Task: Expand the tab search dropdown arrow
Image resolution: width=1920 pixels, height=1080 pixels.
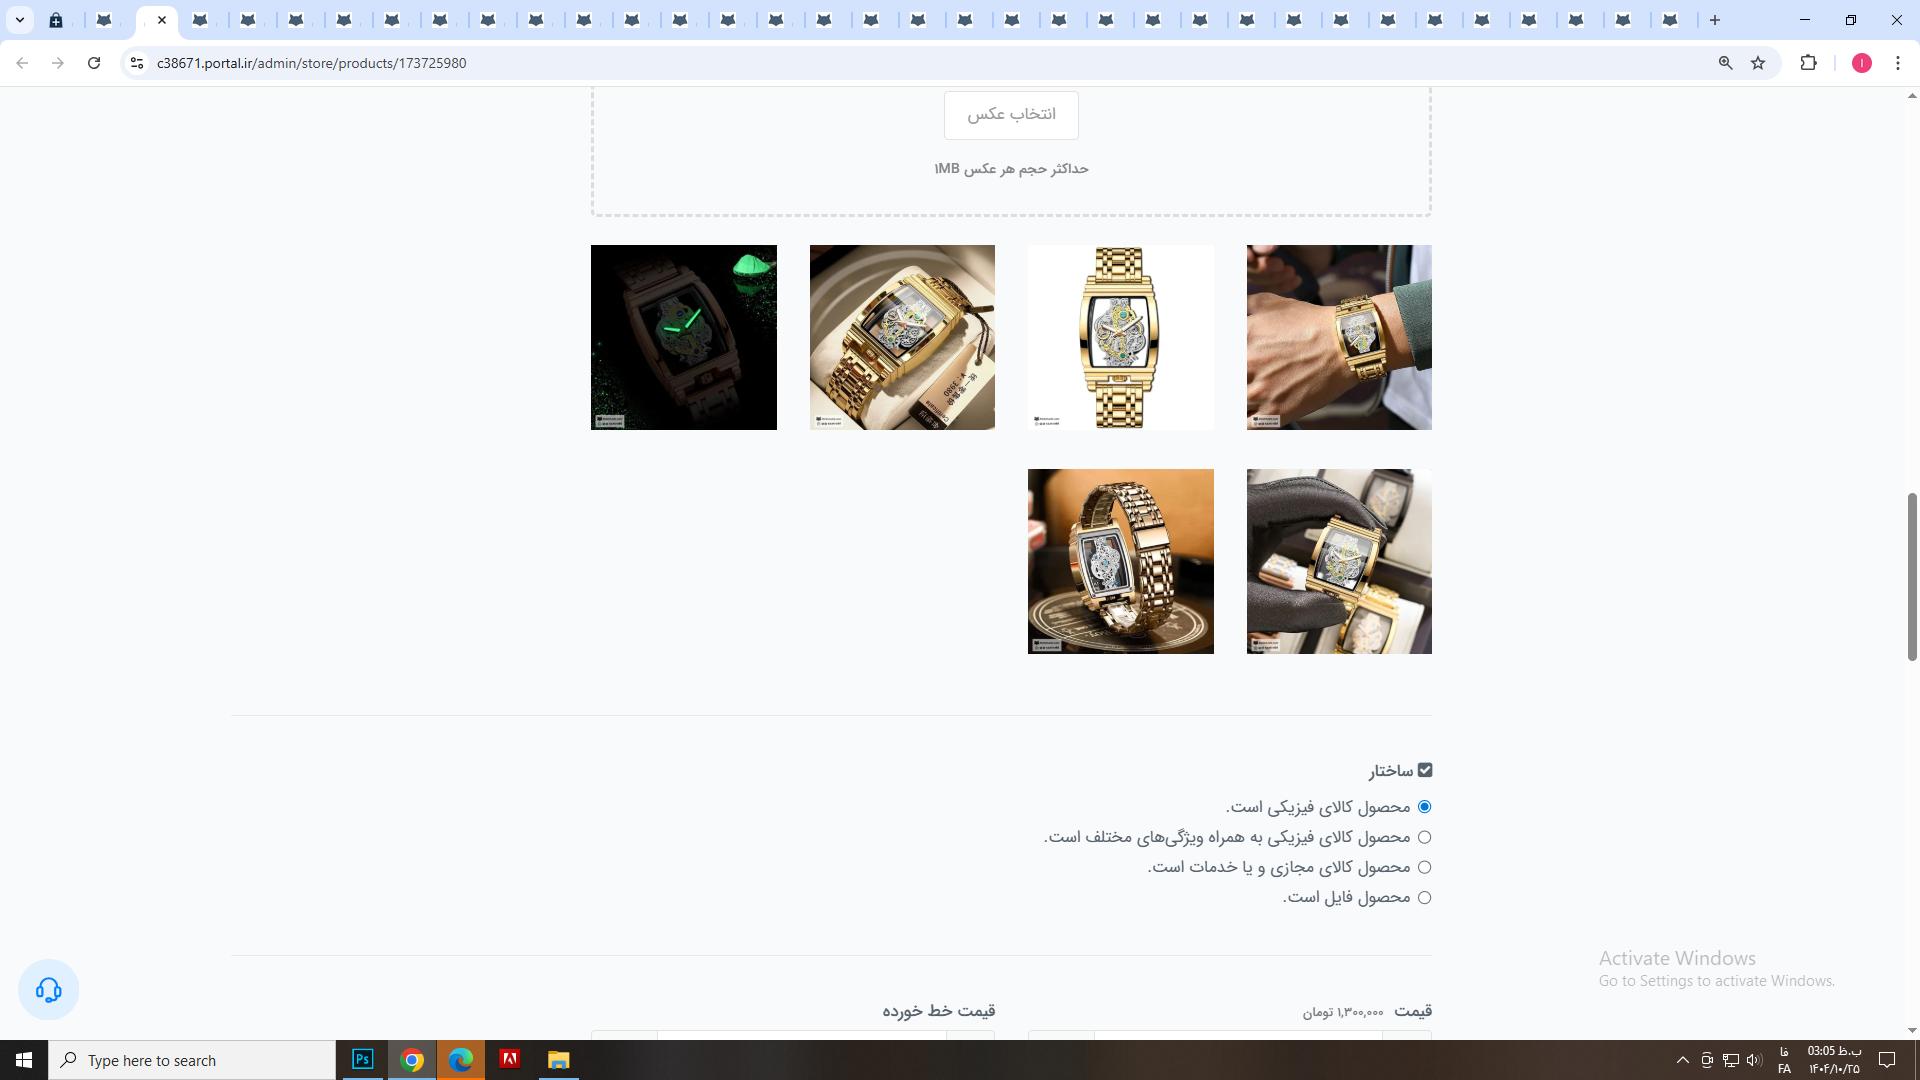Action: coord(19,20)
